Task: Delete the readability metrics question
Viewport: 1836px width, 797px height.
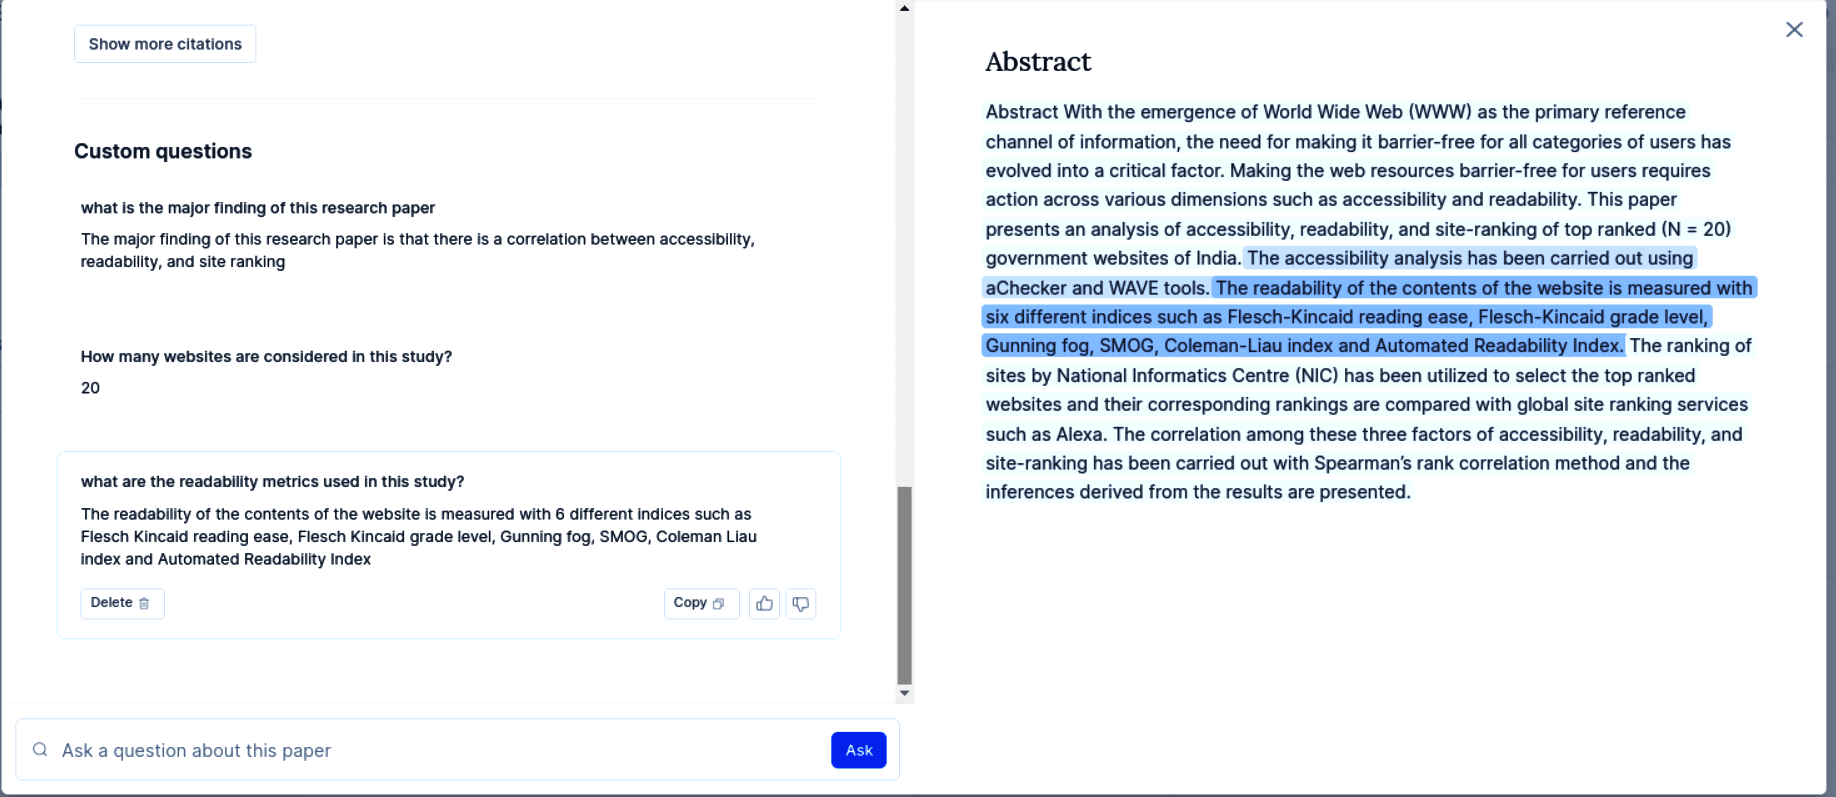Action: click(122, 603)
